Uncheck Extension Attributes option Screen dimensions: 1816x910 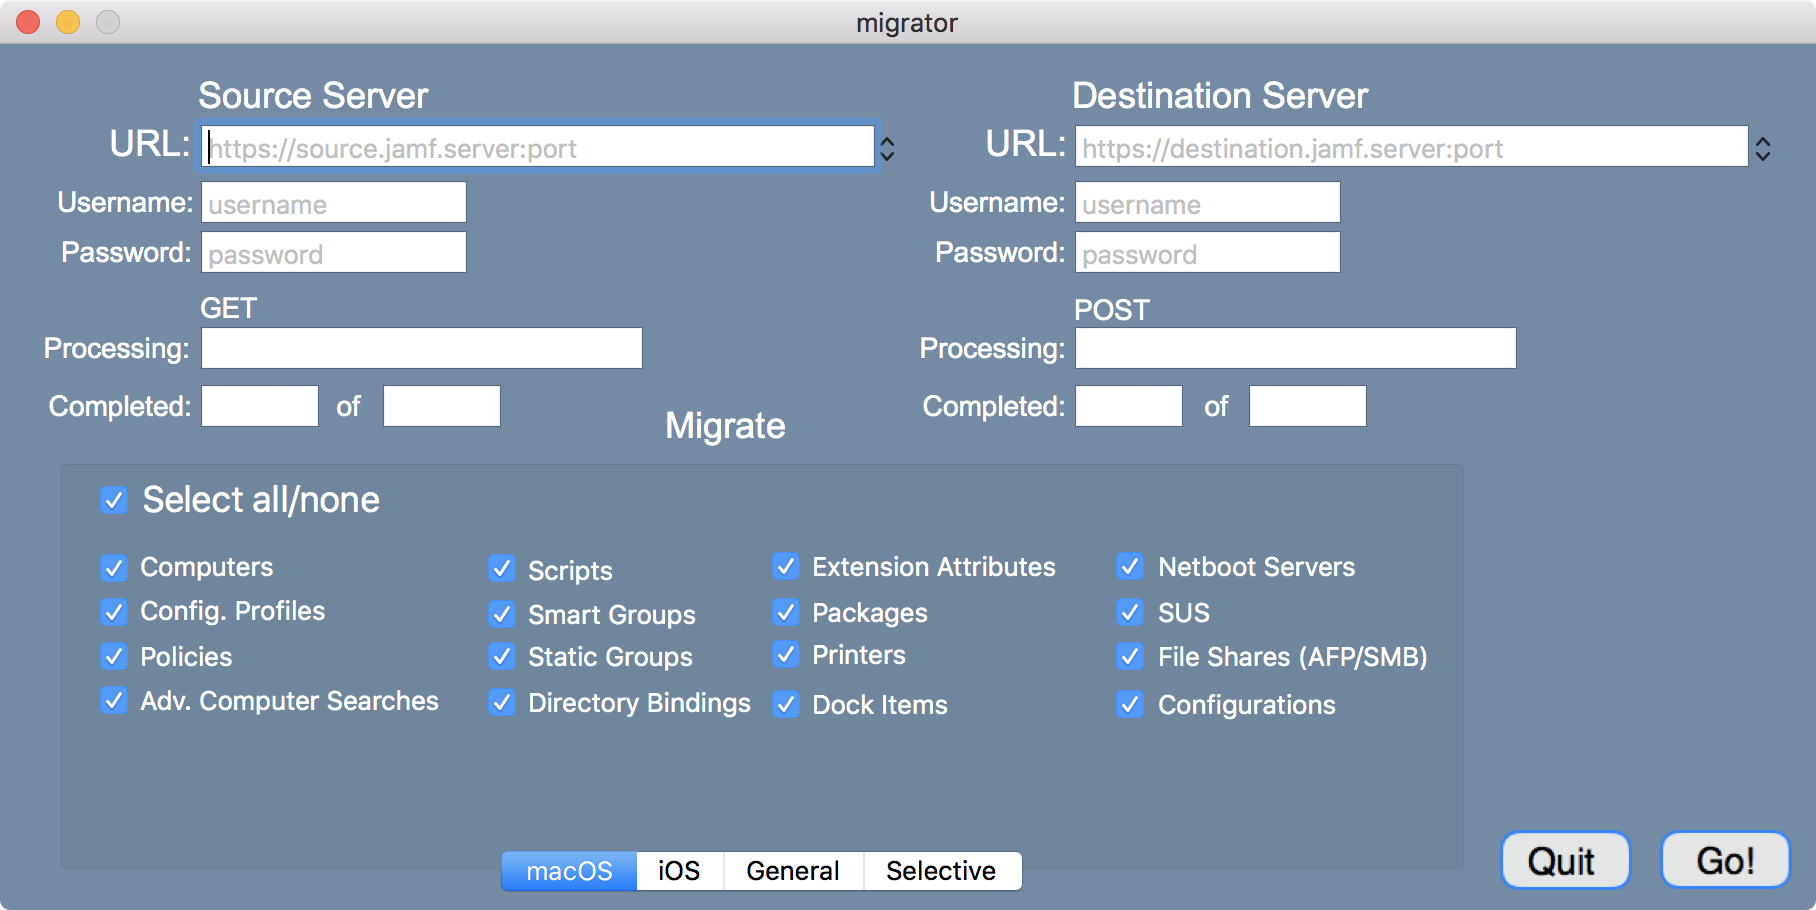[x=786, y=567]
